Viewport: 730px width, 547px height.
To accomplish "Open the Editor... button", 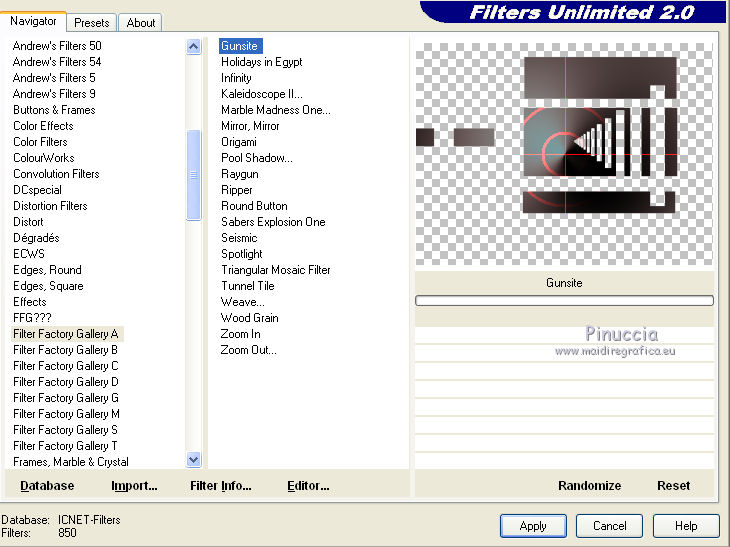I will (x=308, y=486).
